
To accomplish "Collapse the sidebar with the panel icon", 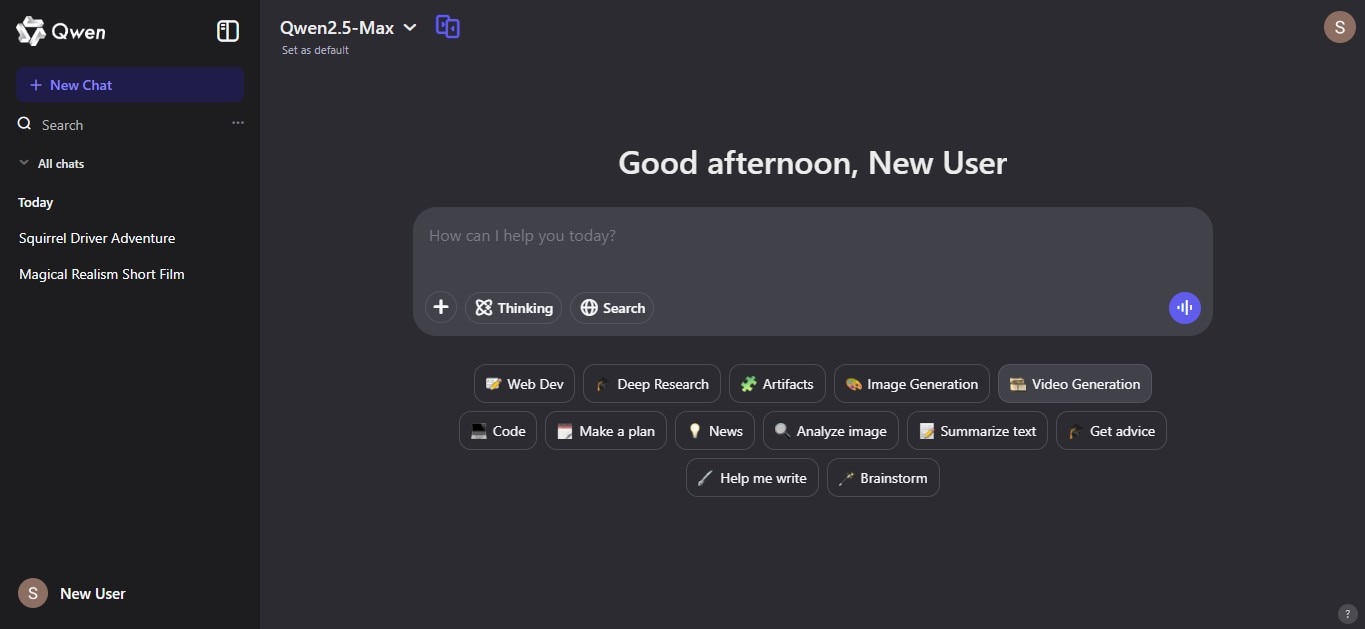I will coord(228,31).
